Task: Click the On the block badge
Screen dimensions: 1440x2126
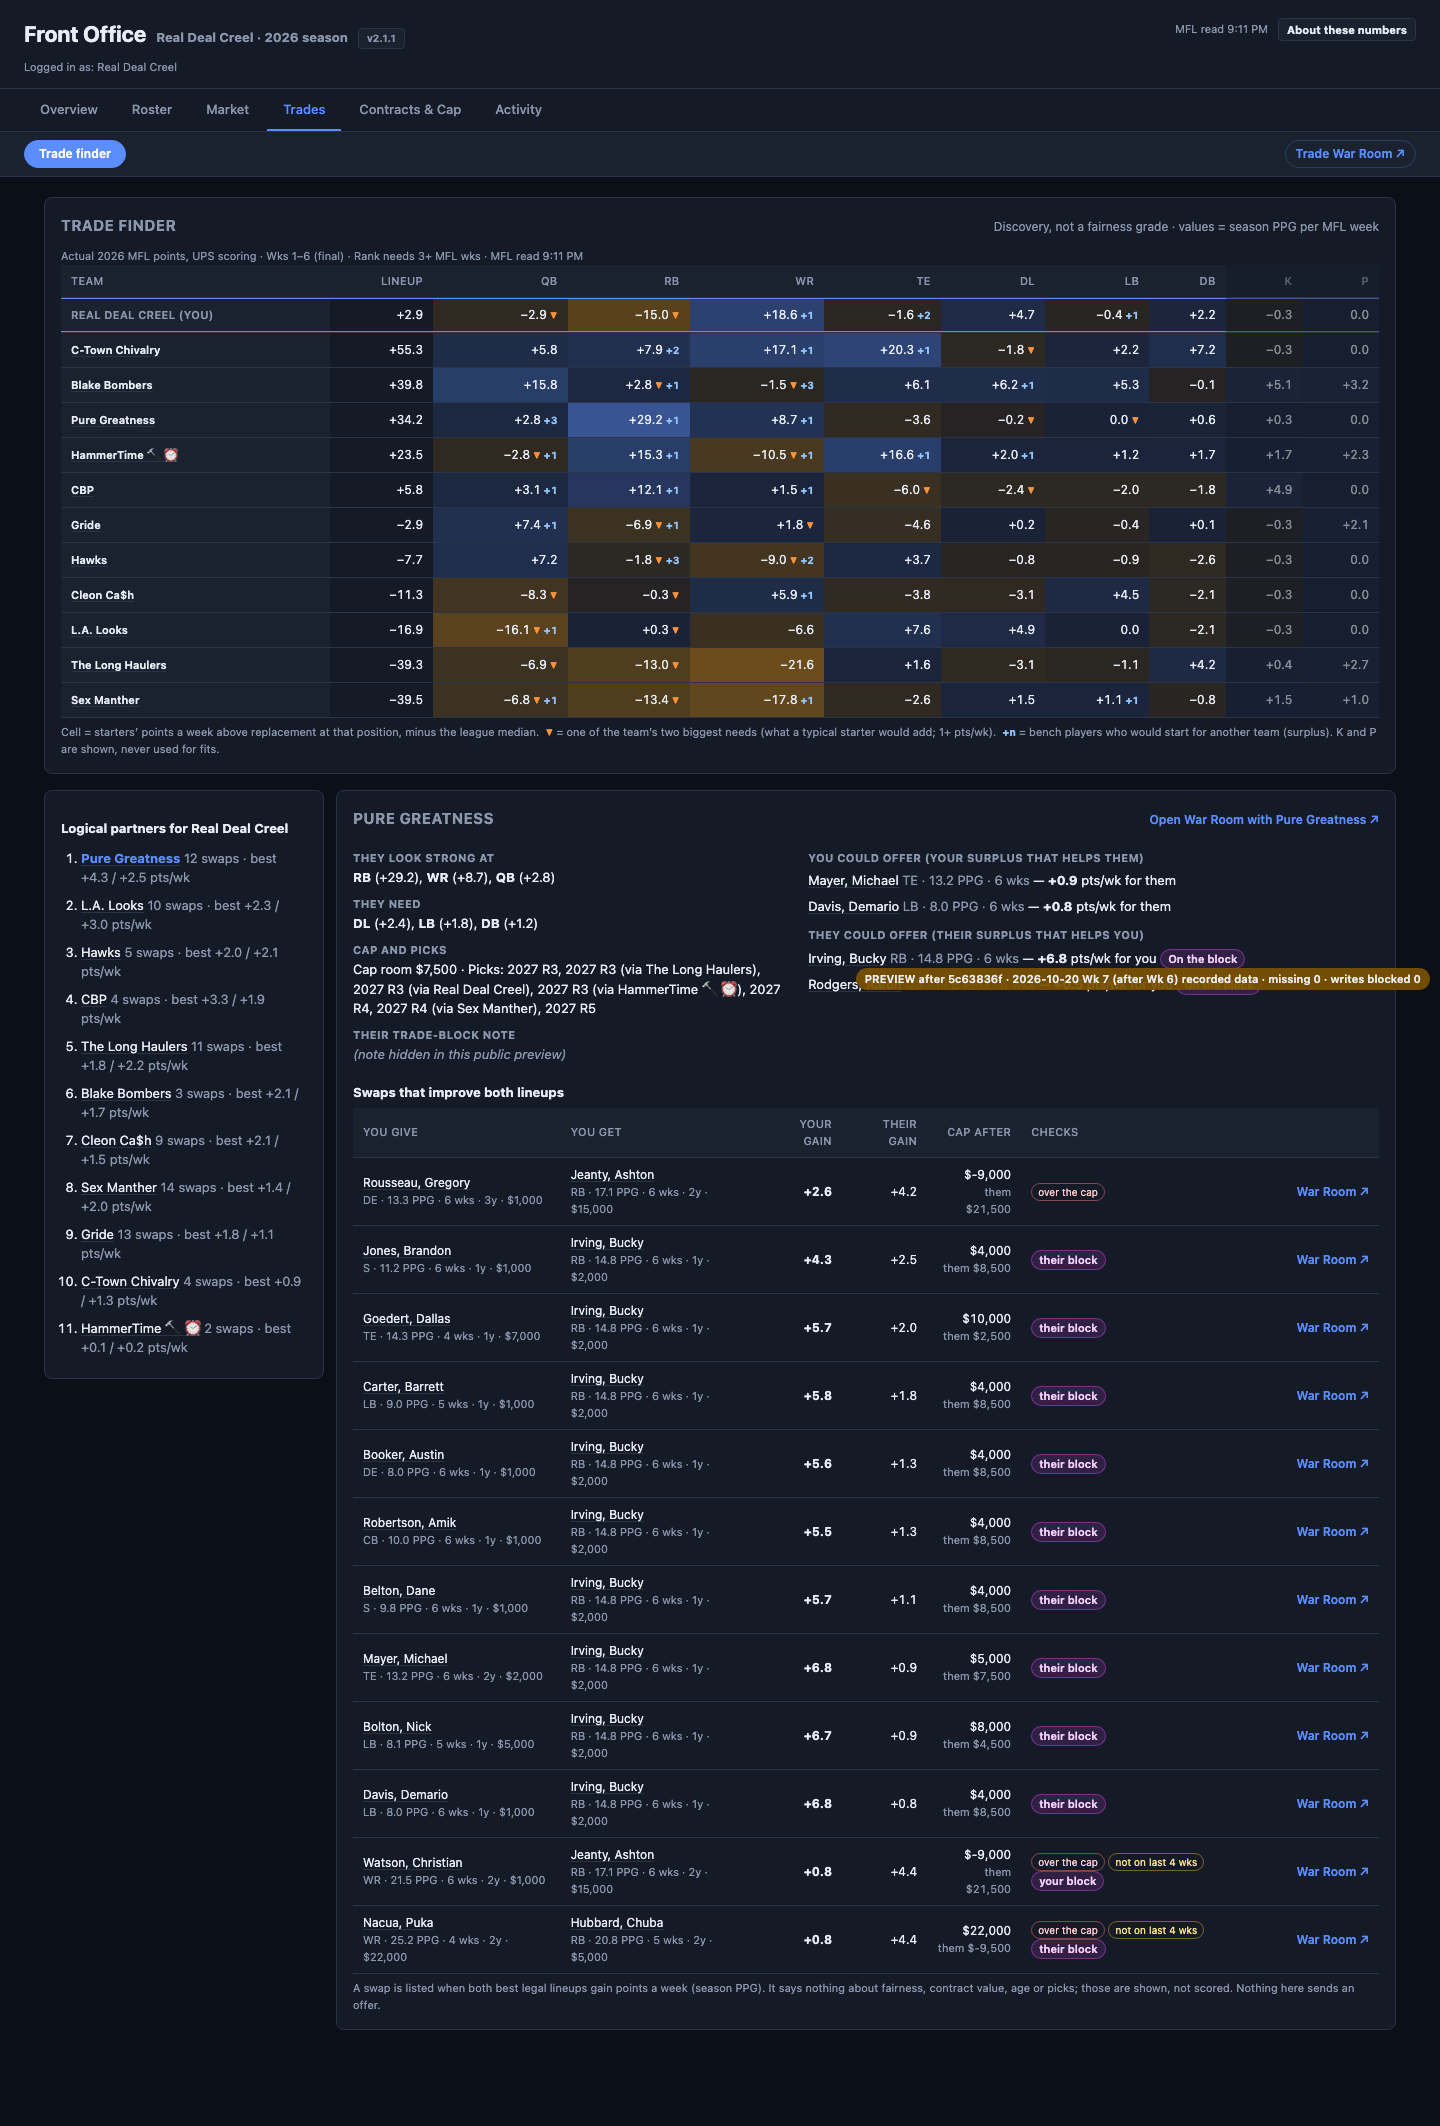Action: click(1202, 959)
